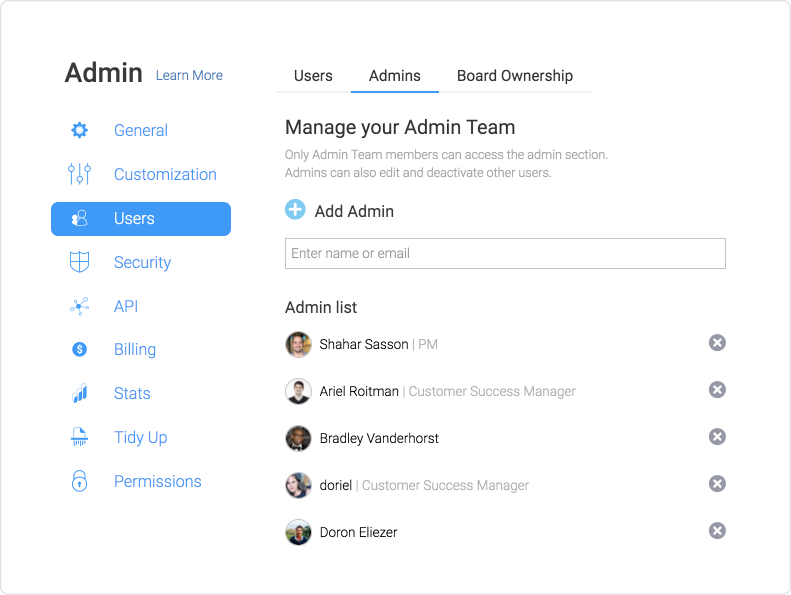This screenshot has width=791, height=595.
Task: Select the Admins tab
Action: (x=394, y=76)
